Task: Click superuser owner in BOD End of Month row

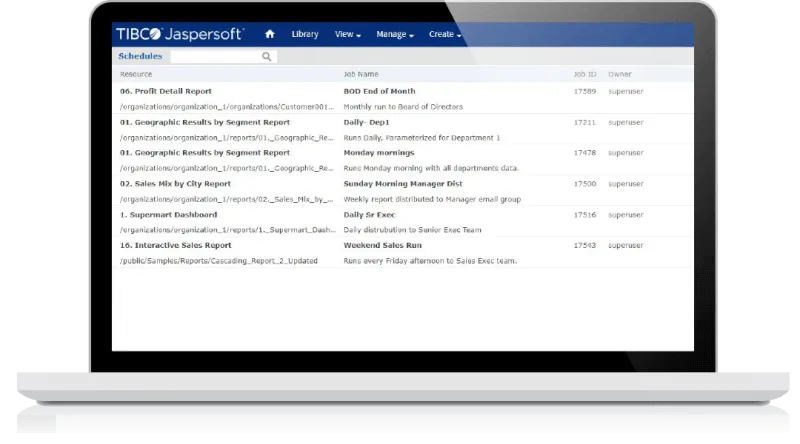Action: [x=626, y=91]
